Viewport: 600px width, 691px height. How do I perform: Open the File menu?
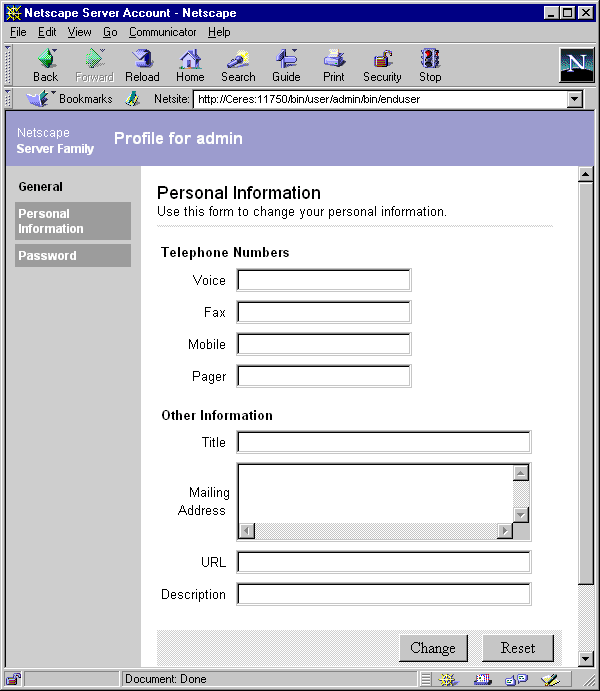click(18, 32)
